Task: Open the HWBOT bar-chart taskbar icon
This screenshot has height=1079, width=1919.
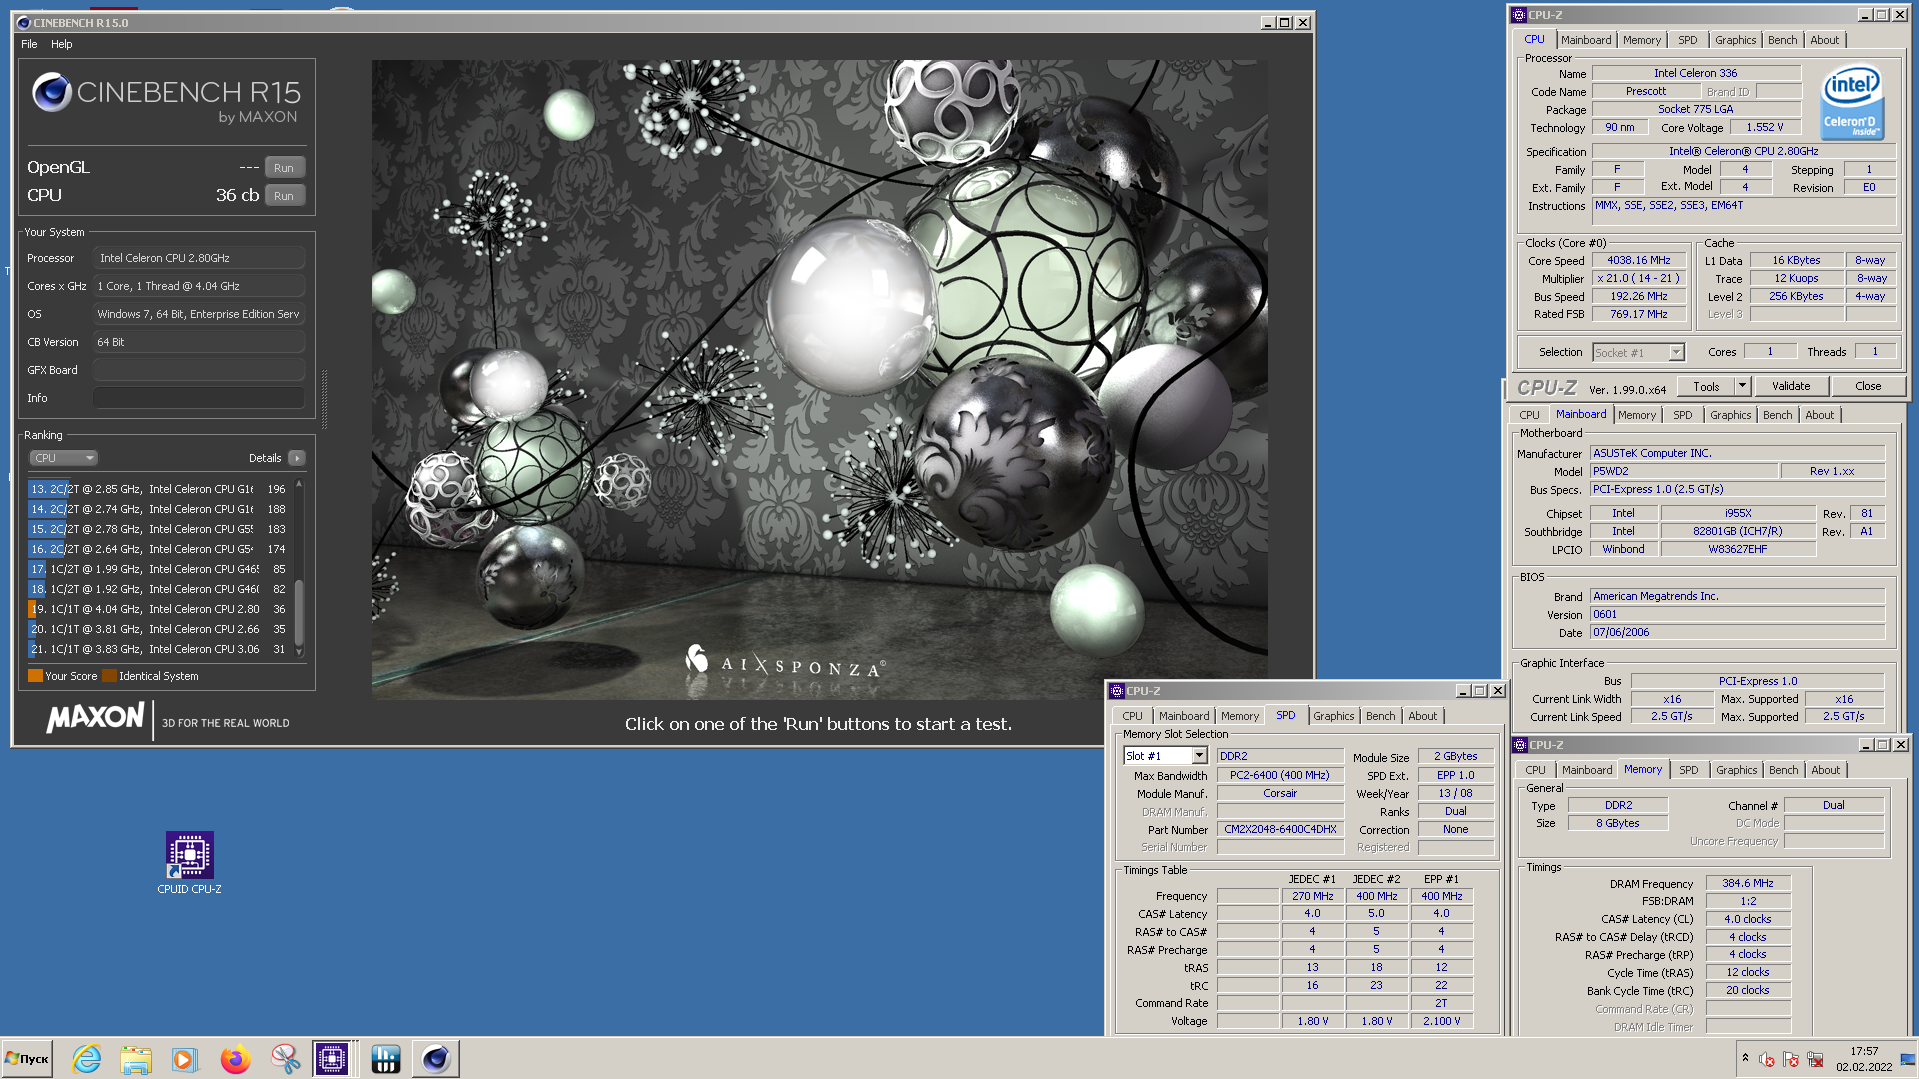Action: point(385,1059)
